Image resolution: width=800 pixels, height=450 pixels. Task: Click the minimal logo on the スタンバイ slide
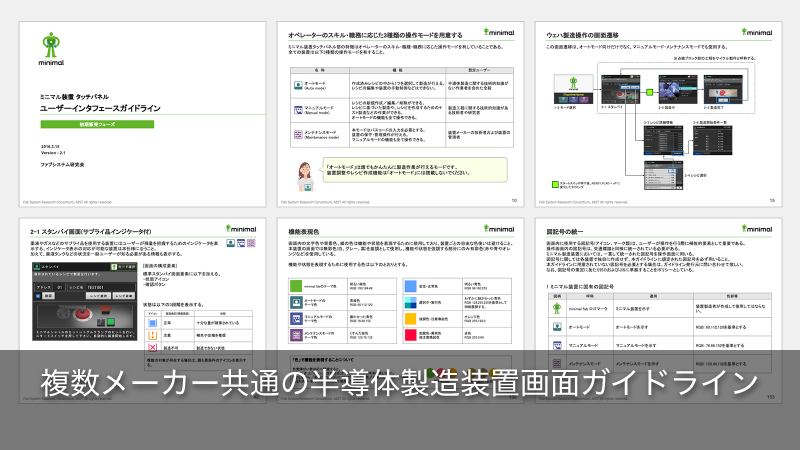pyautogui.click(x=241, y=229)
